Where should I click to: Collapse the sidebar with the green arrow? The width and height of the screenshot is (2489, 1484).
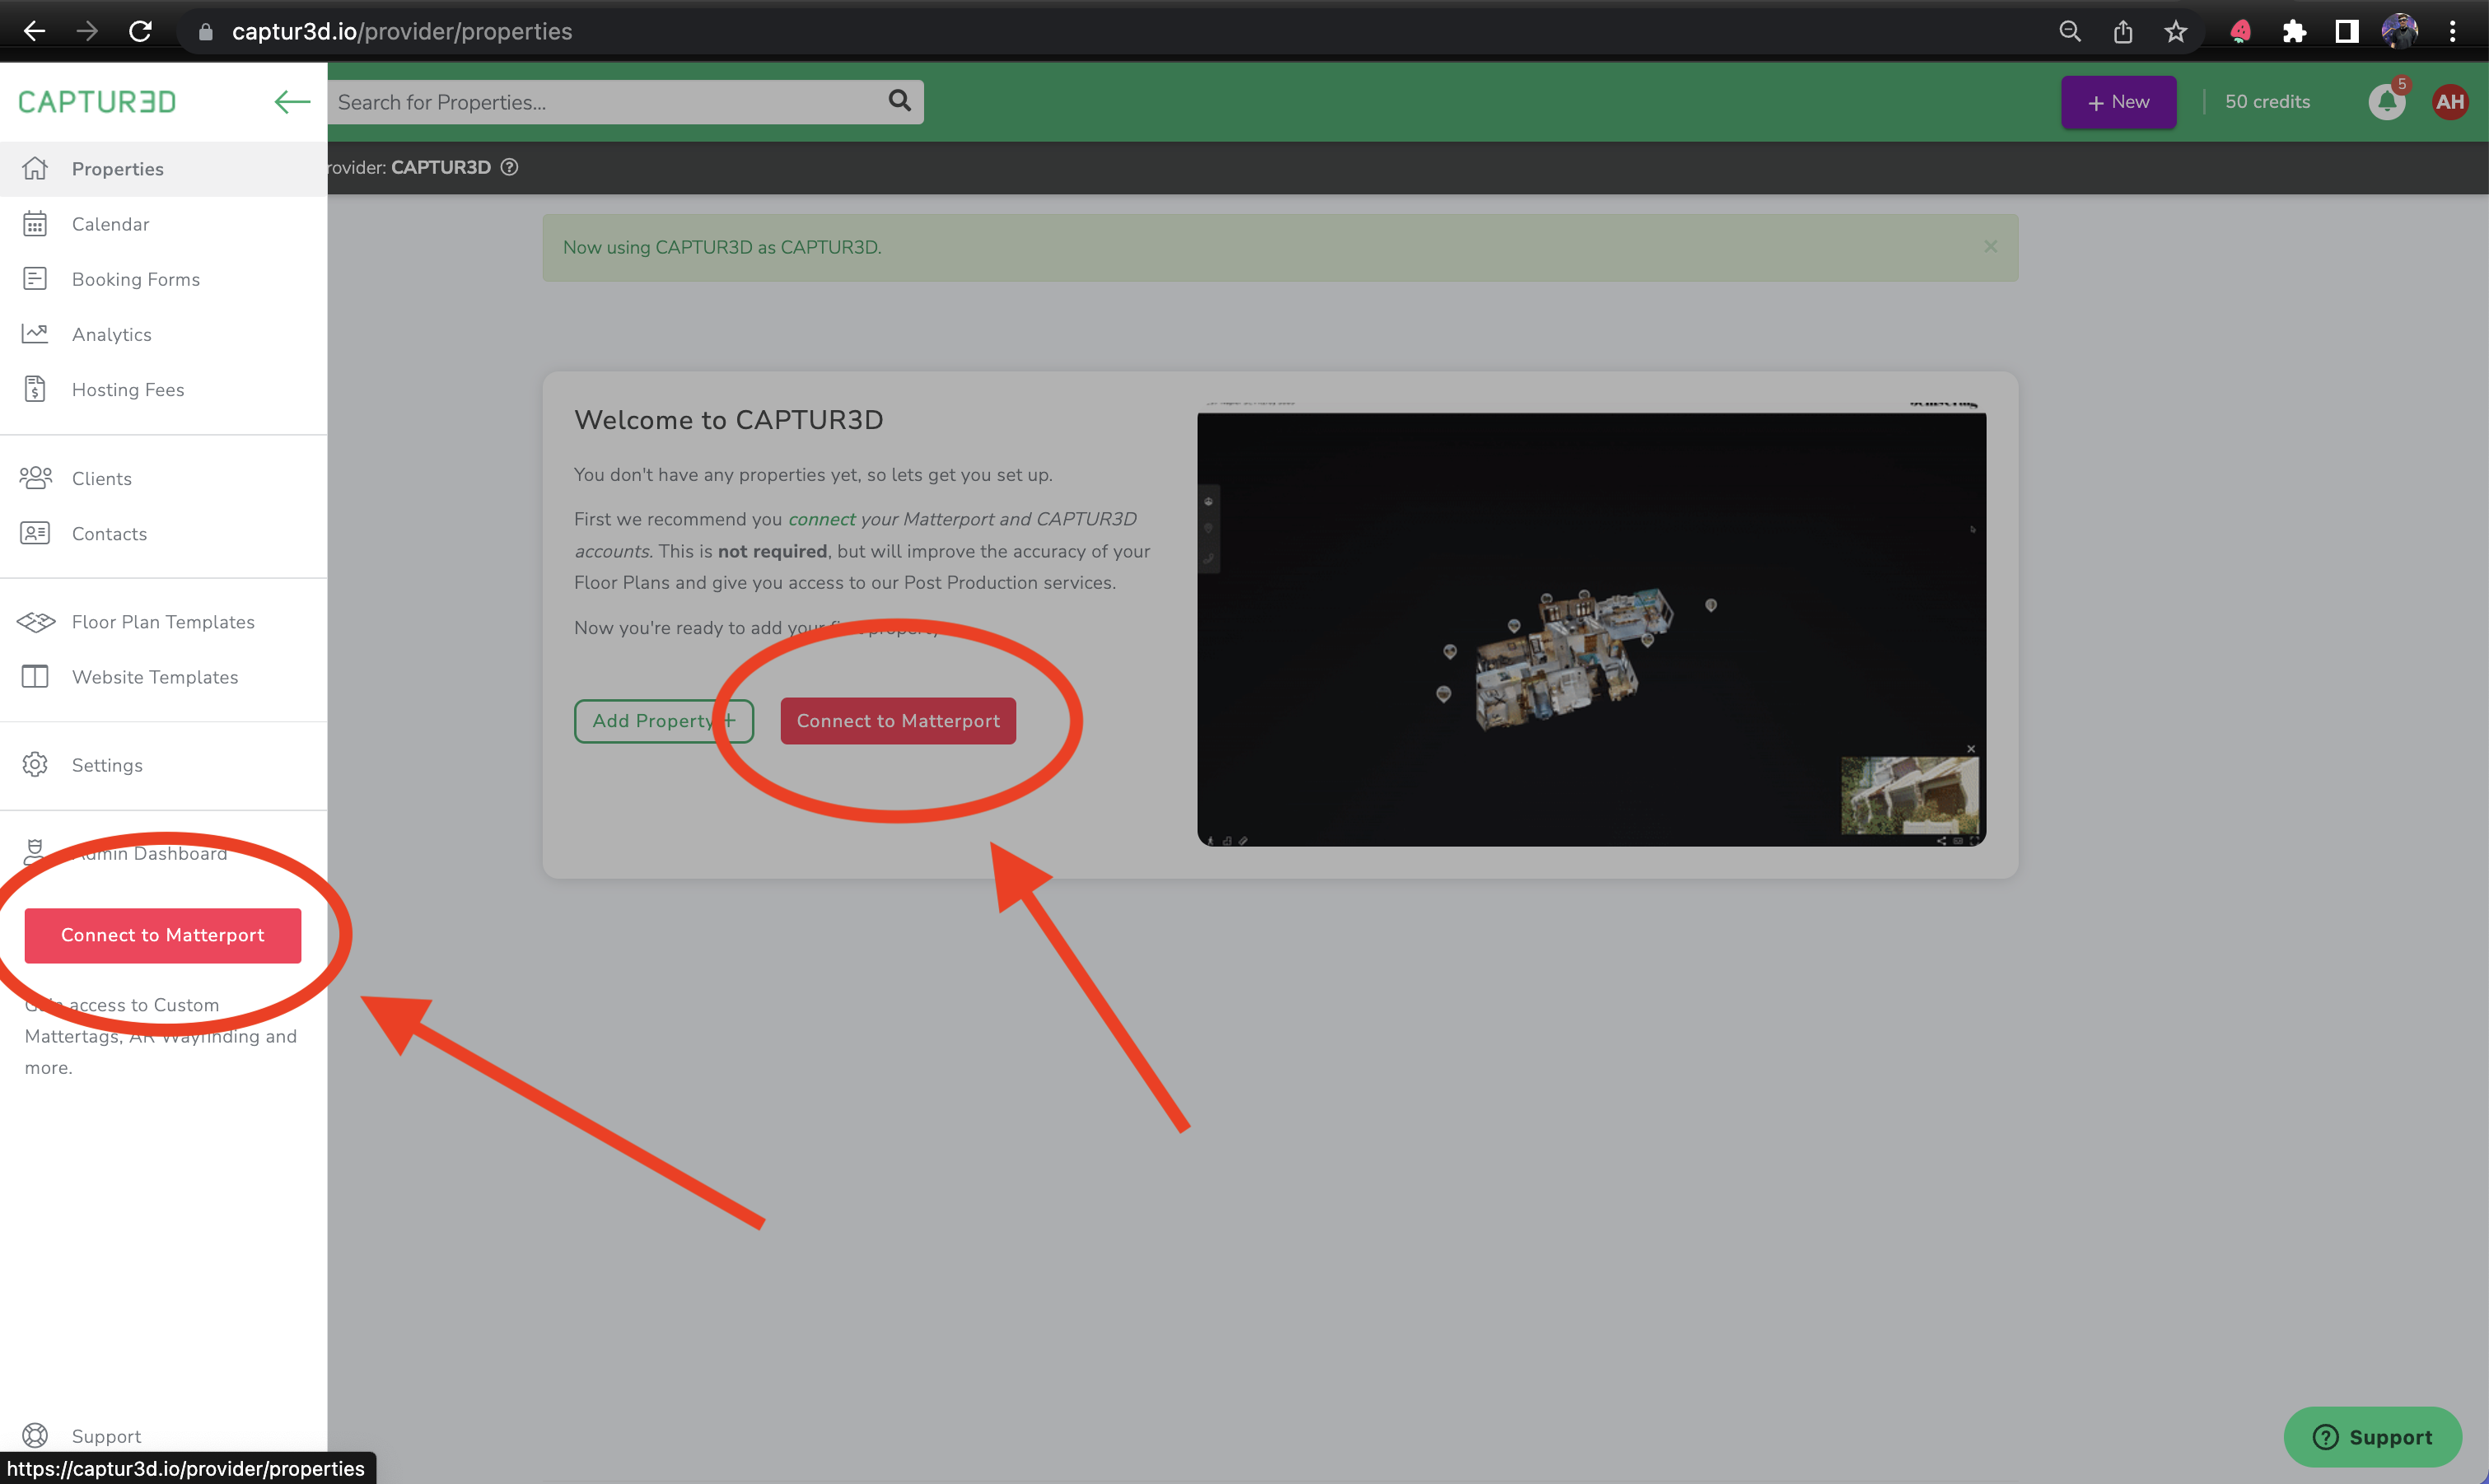(x=292, y=102)
